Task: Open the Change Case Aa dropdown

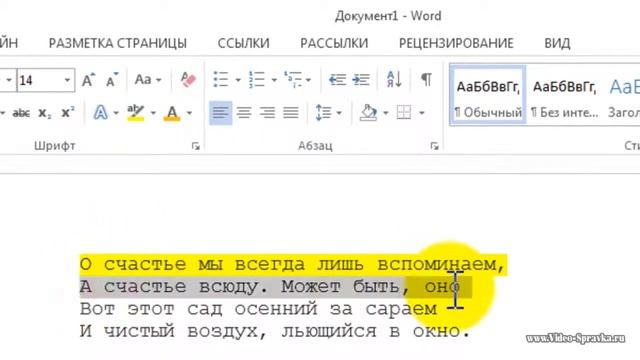Action: (x=148, y=80)
